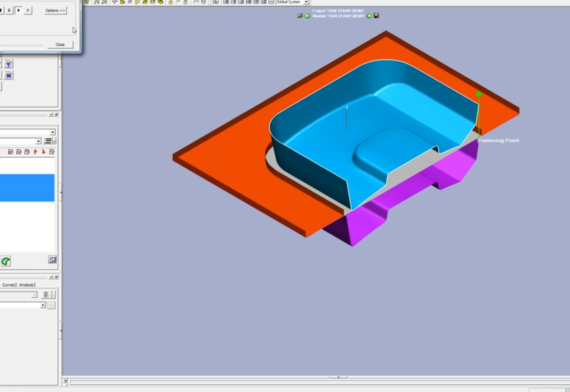Open the dropdown under the Curves tab

coord(34,295)
